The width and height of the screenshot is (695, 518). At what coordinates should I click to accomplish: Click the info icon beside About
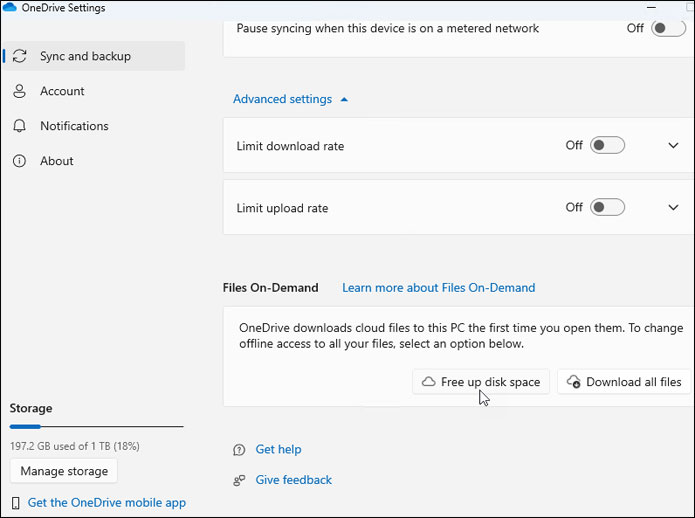coord(19,161)
